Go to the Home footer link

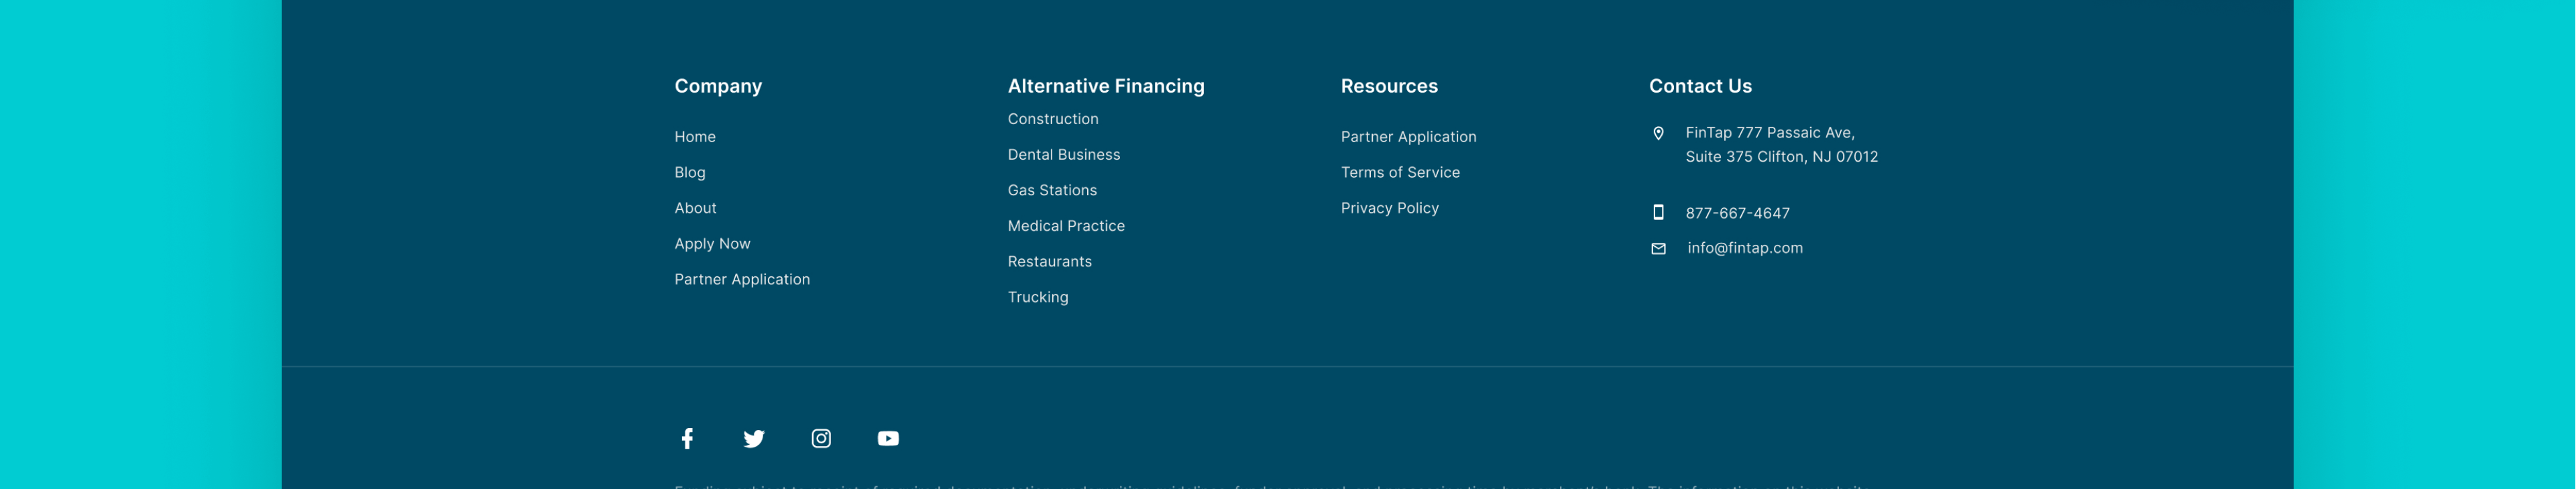tap(695, 137)
